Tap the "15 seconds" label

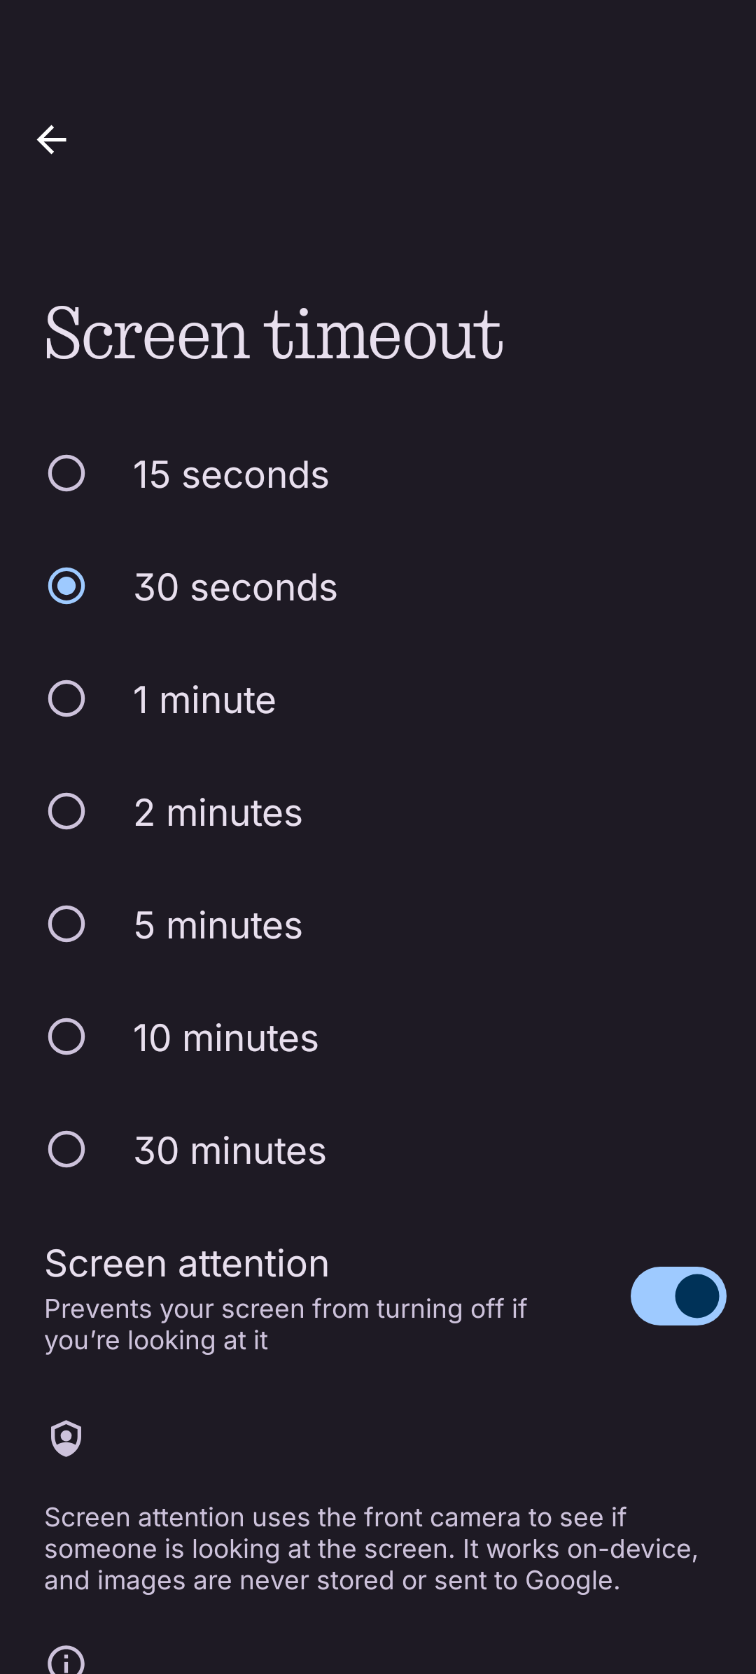231,475
